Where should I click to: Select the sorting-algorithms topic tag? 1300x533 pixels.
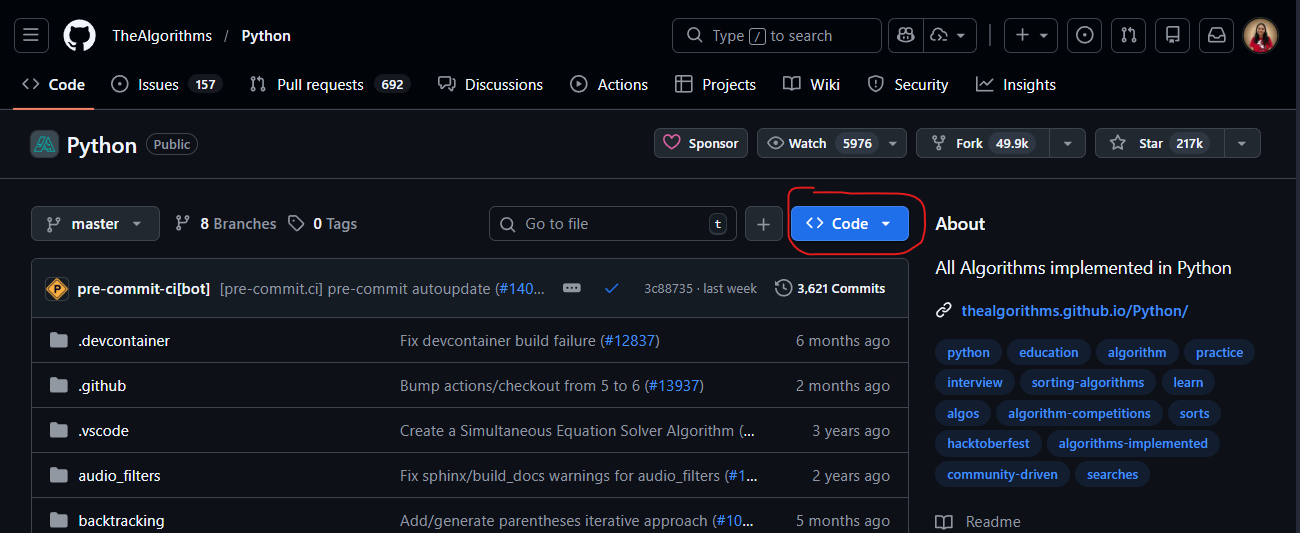[x=1087, y=382]
